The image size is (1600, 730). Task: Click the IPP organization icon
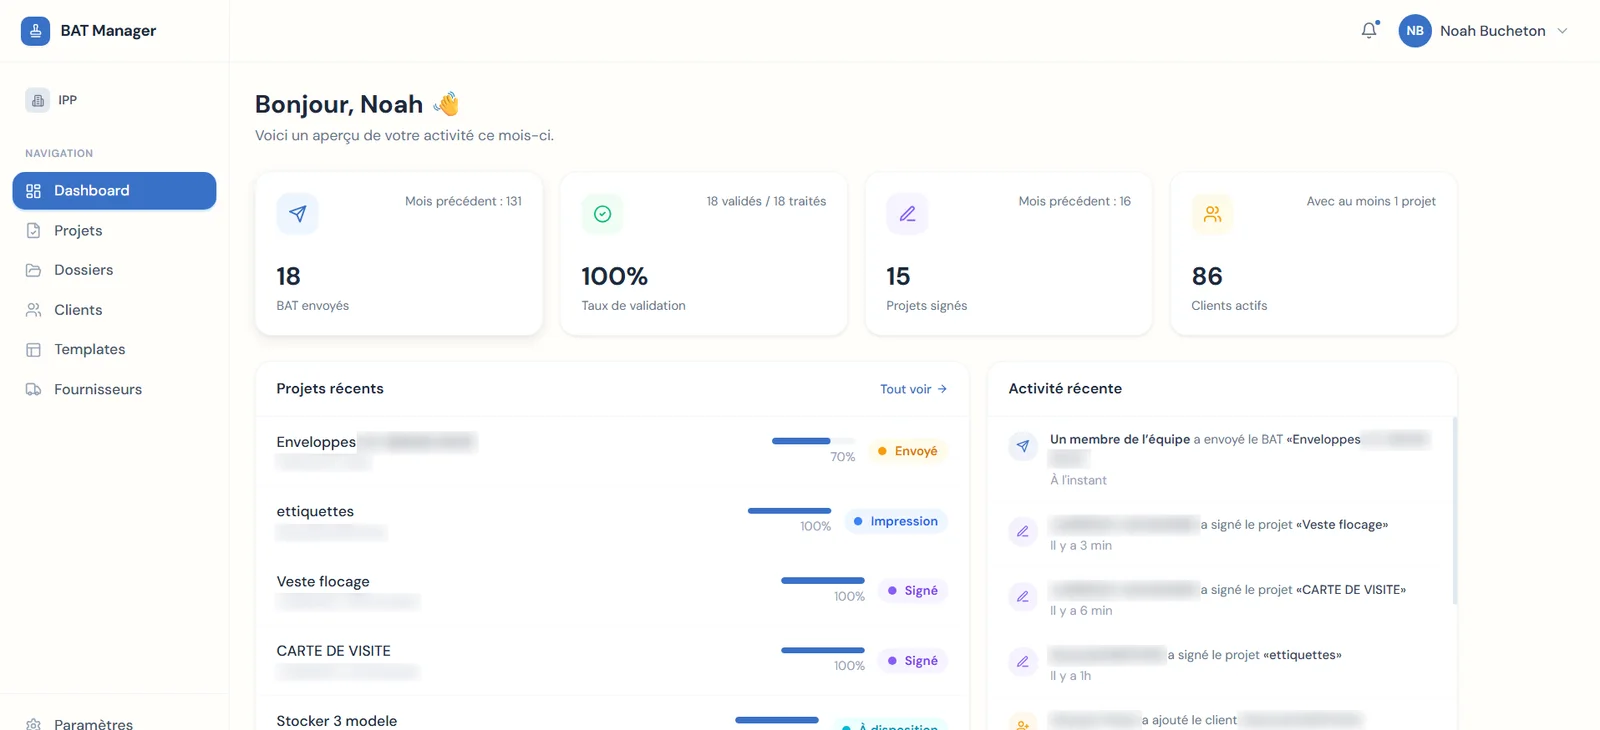(38, 100)
